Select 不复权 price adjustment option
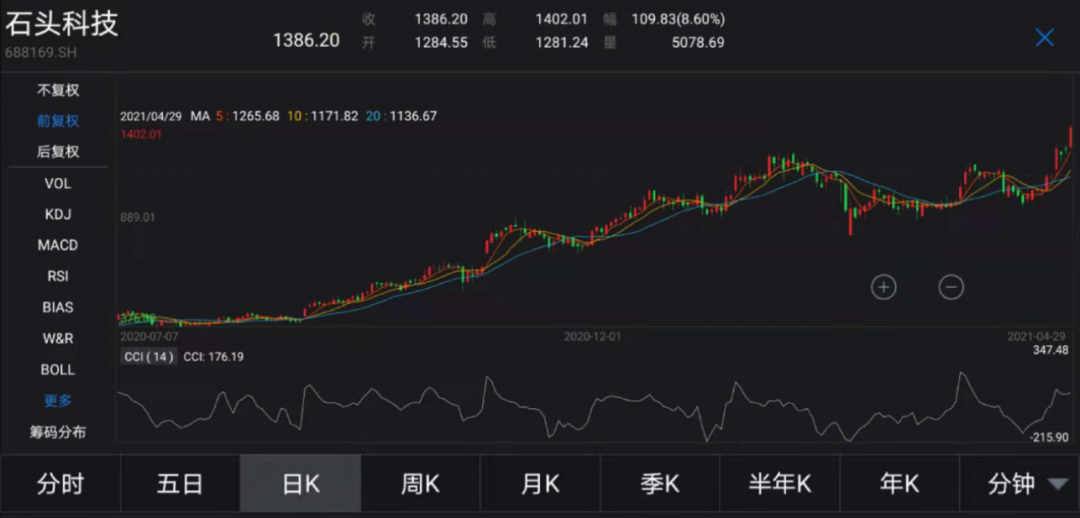1080x518 pixels. coord(58,90)
